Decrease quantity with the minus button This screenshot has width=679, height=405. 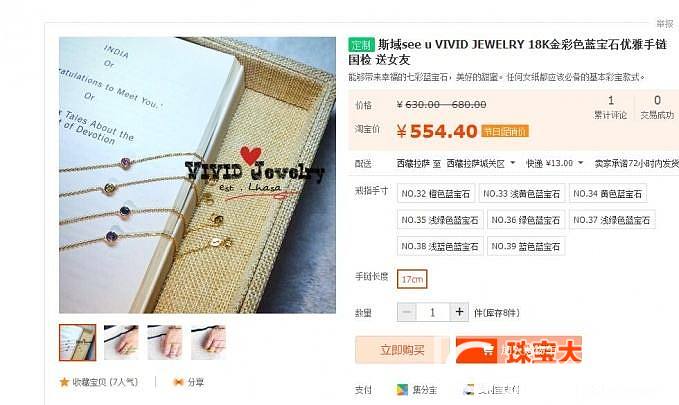407,312
